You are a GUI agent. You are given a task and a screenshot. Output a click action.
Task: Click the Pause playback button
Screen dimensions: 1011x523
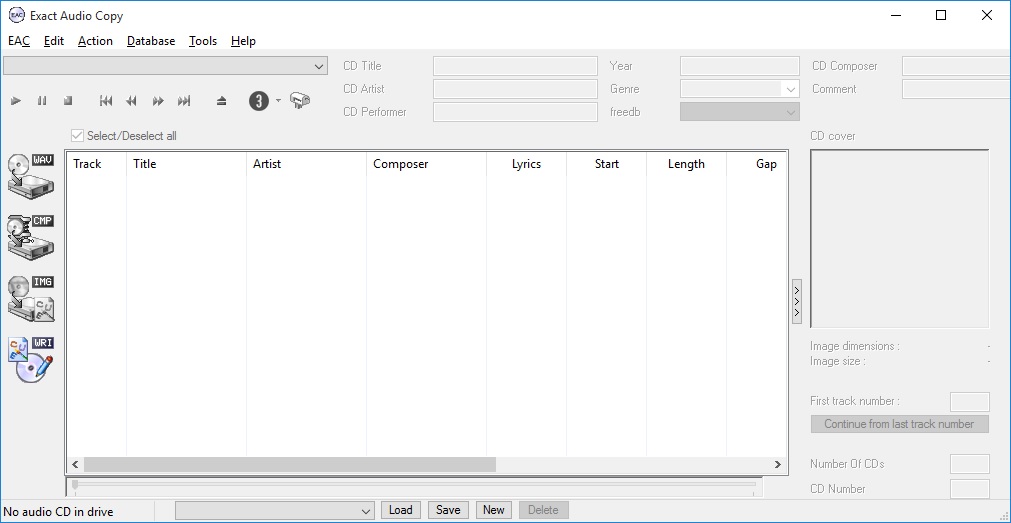click(42, 101)
